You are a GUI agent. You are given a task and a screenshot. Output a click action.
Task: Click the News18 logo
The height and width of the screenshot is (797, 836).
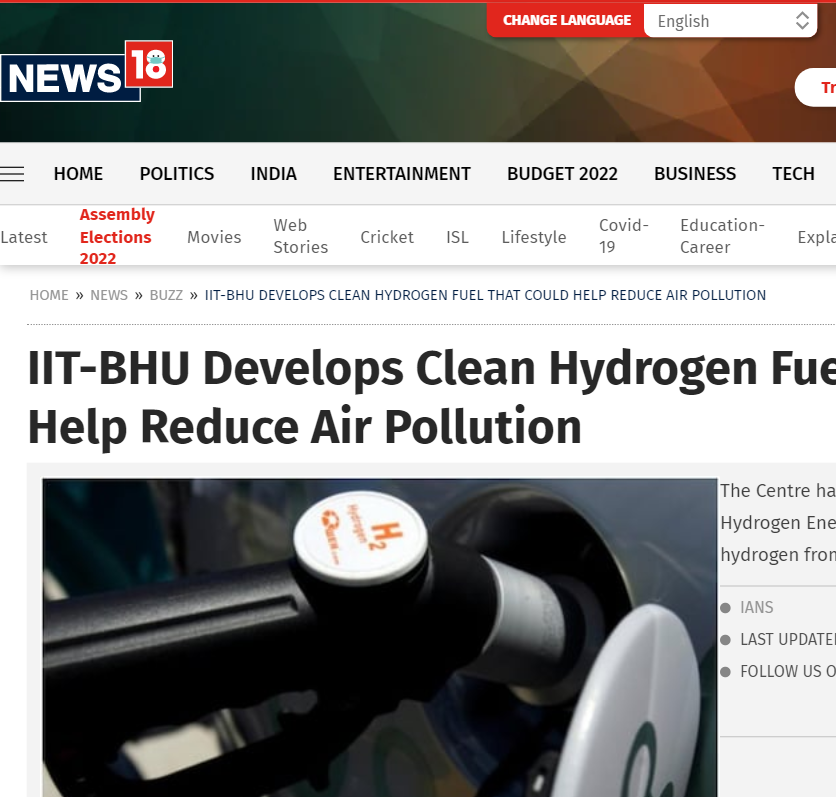pos(86,70)
